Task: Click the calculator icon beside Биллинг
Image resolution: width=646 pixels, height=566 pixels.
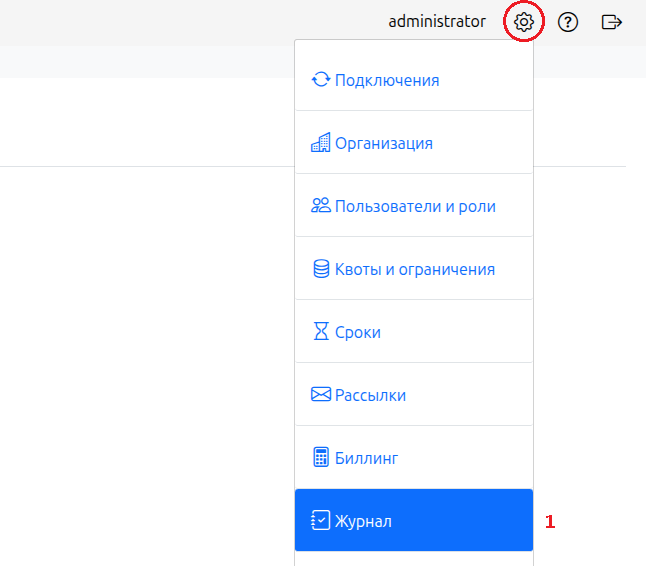Action: pyautogui.click(x=321, y=458)
